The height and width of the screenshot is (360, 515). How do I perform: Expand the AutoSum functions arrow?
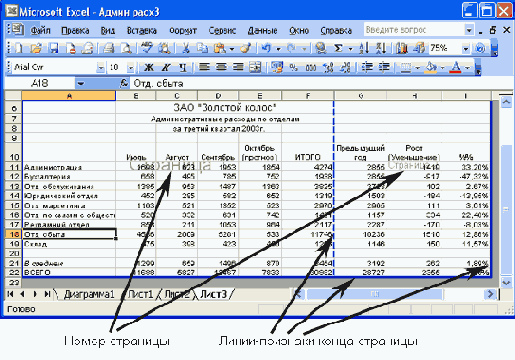point(350,49)
